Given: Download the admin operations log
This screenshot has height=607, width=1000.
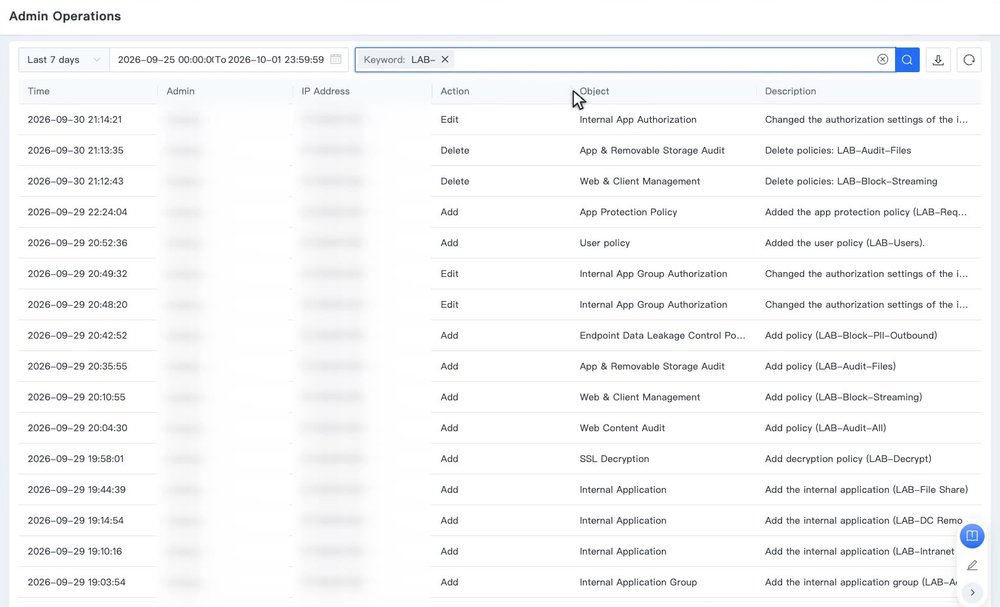Looking at the screenshot, I should click(x=938, y=60).
